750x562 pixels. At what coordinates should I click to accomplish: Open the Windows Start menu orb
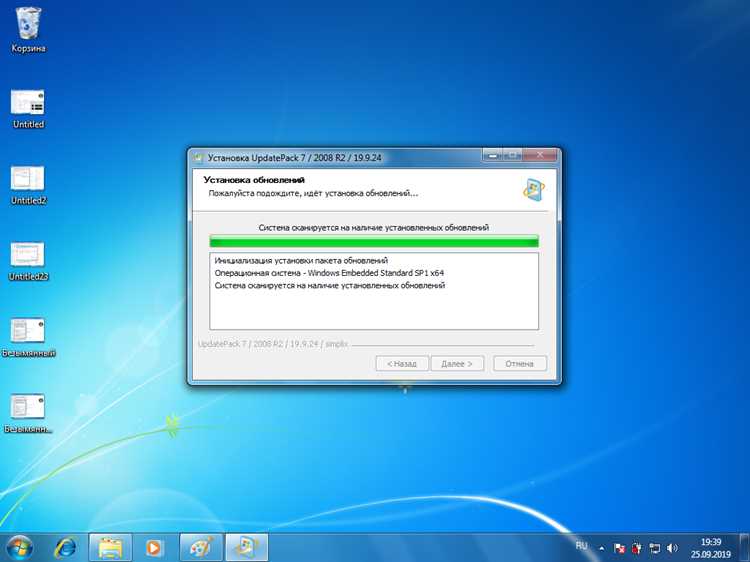click(x=20, y=548)
